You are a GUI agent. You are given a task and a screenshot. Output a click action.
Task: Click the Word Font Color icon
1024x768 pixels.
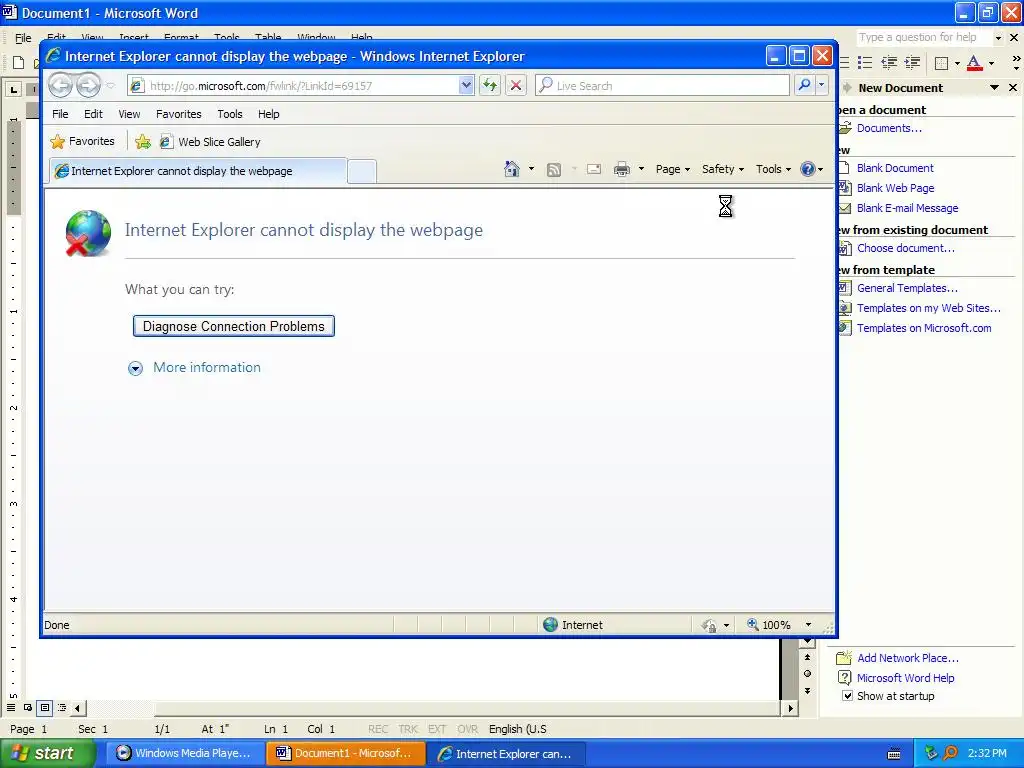pyautogui.click(x=974, y=63)
